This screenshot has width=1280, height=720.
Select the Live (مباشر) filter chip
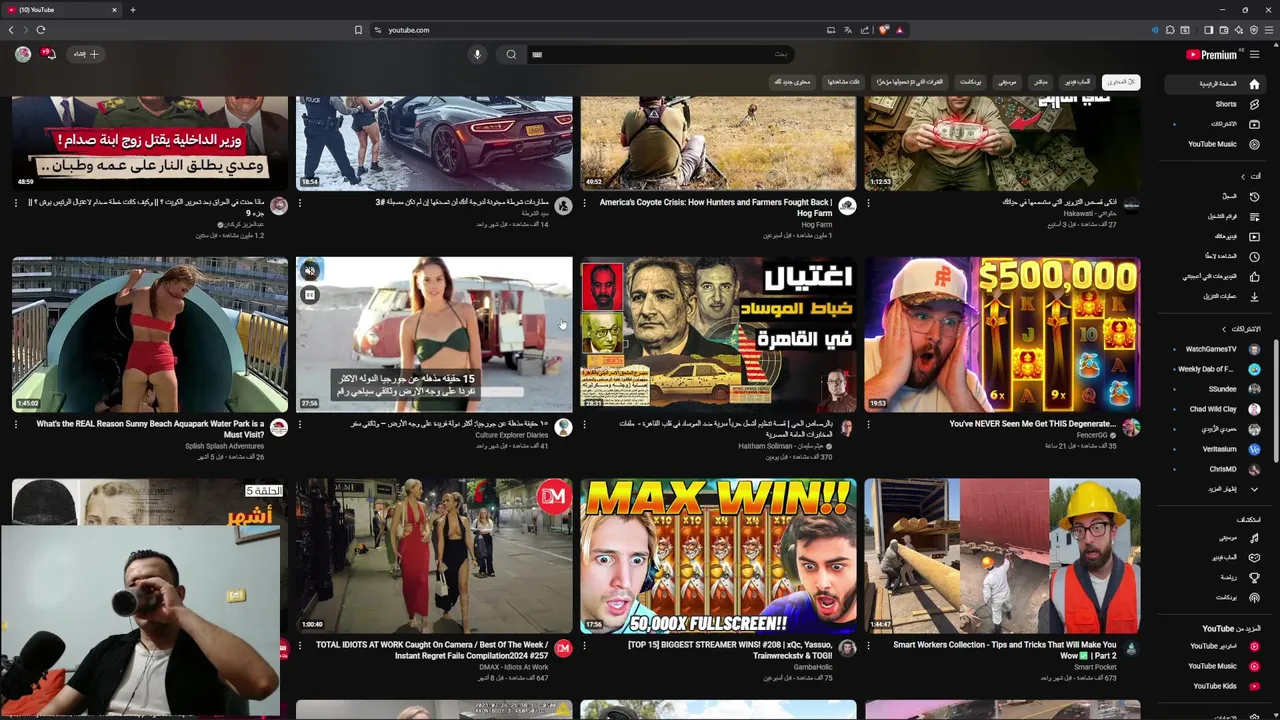pos(1041,82)
